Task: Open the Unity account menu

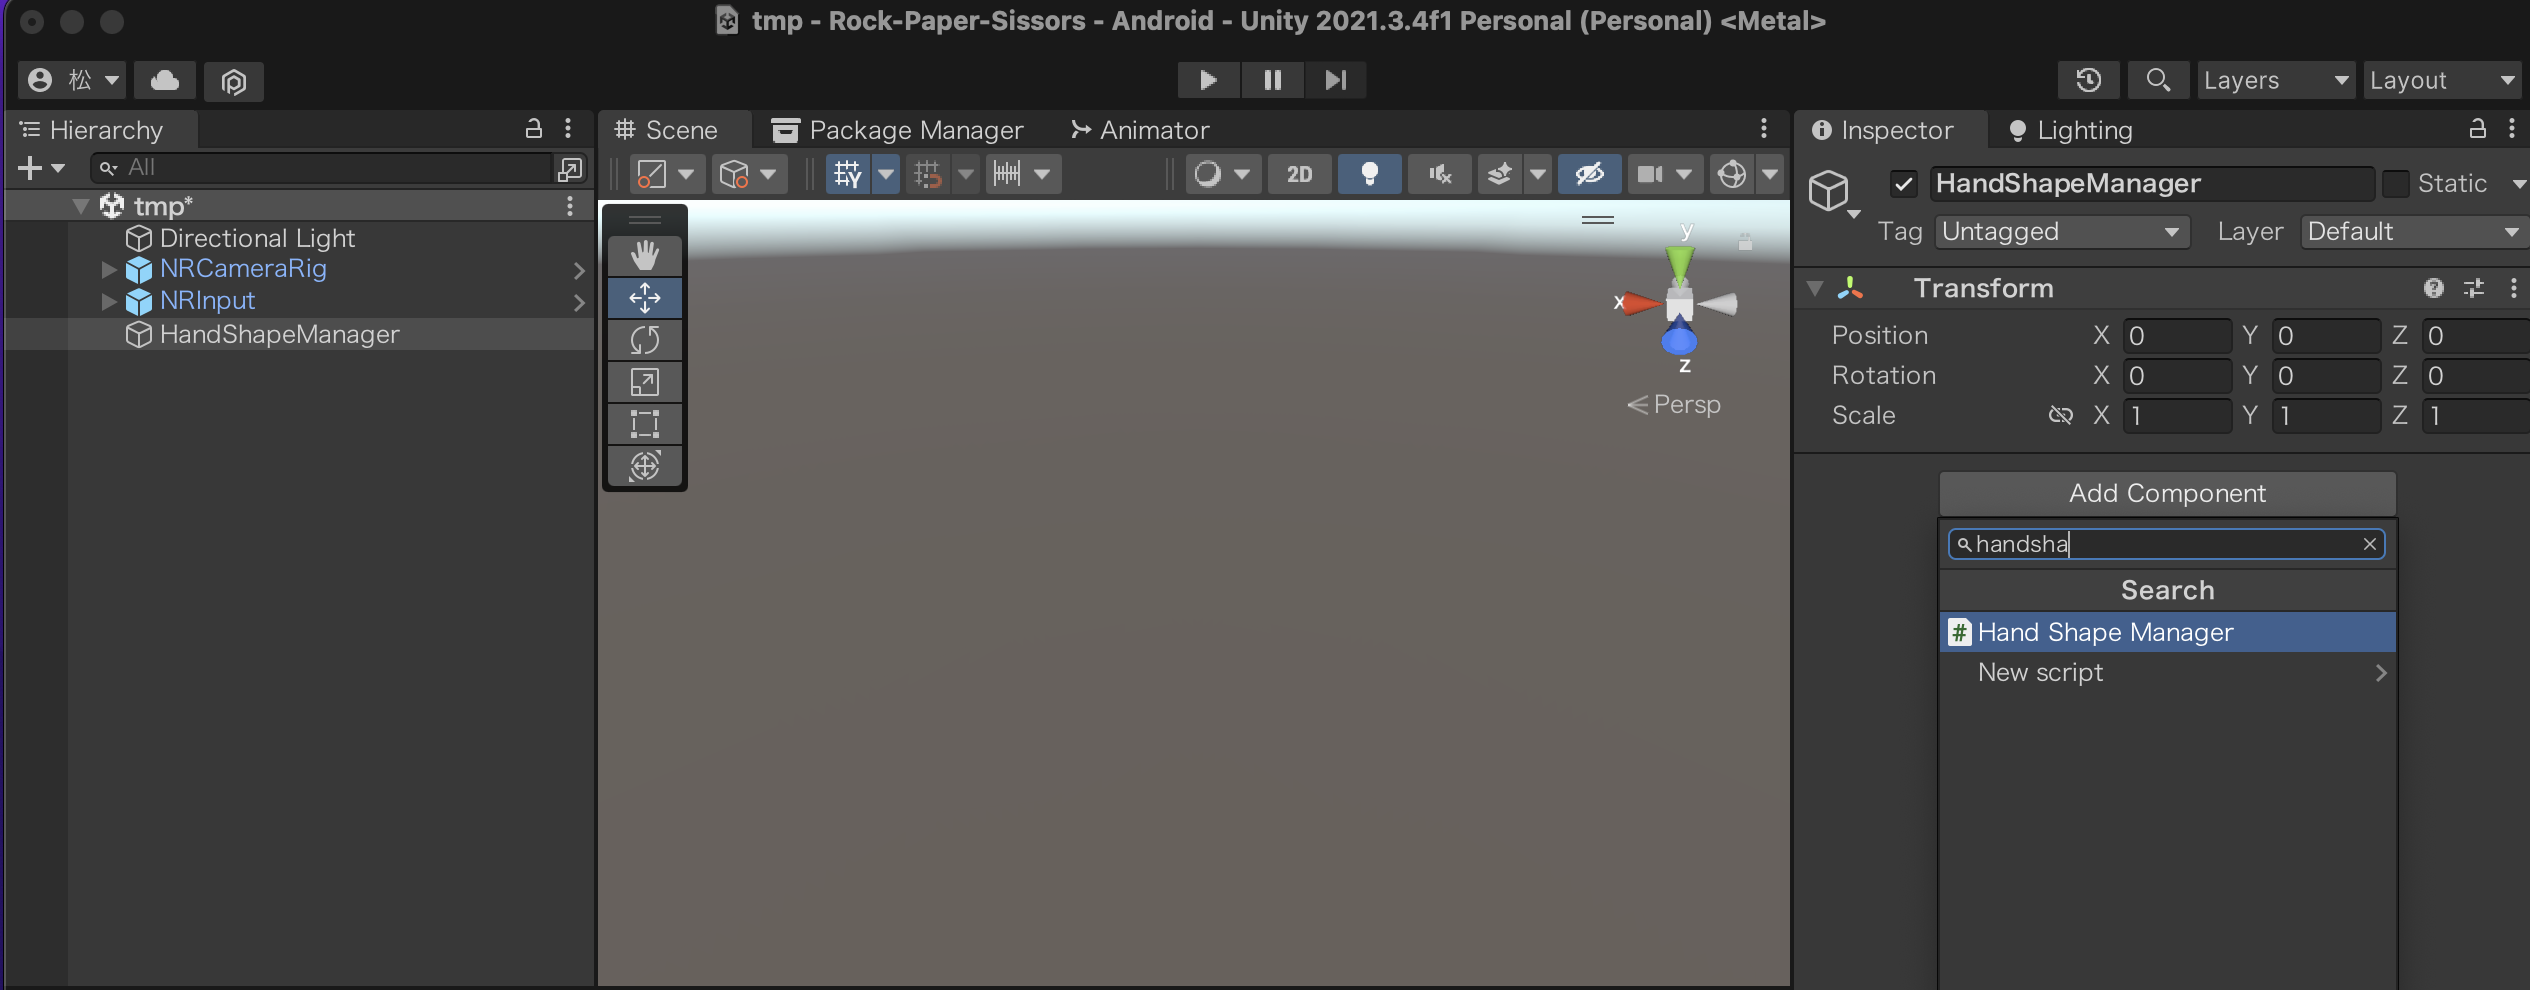Action: (72, 80)
